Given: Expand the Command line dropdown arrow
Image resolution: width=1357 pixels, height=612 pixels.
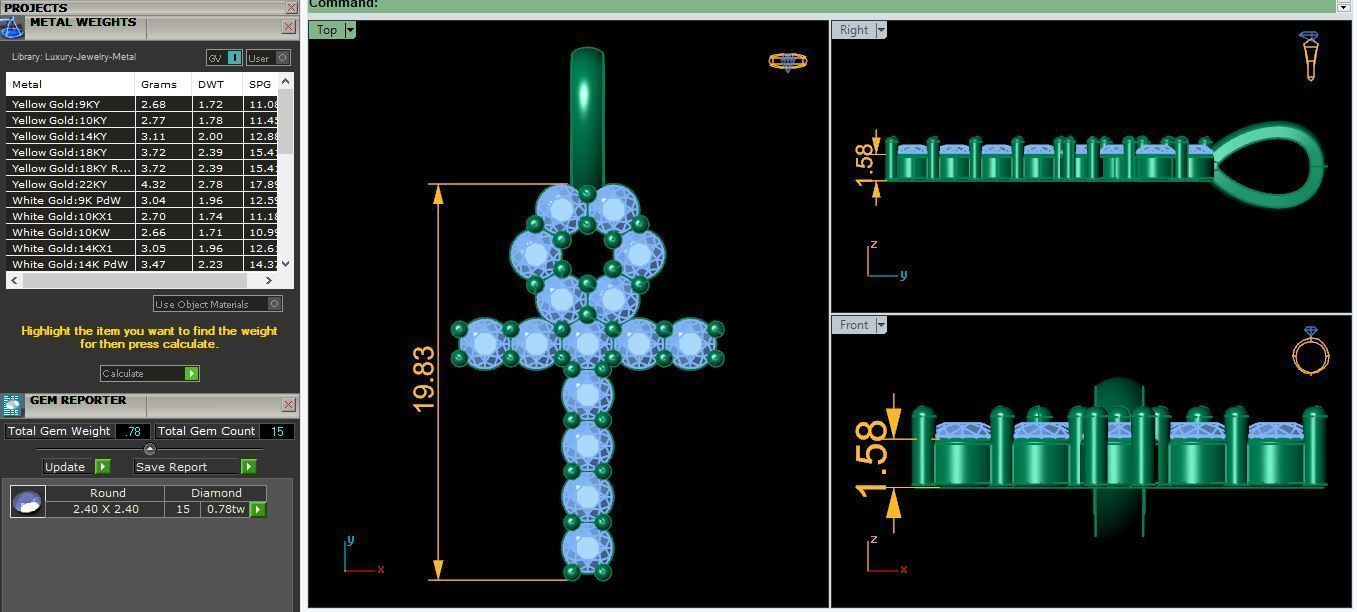Looking at the screenshot, I should coord(1343,6).
